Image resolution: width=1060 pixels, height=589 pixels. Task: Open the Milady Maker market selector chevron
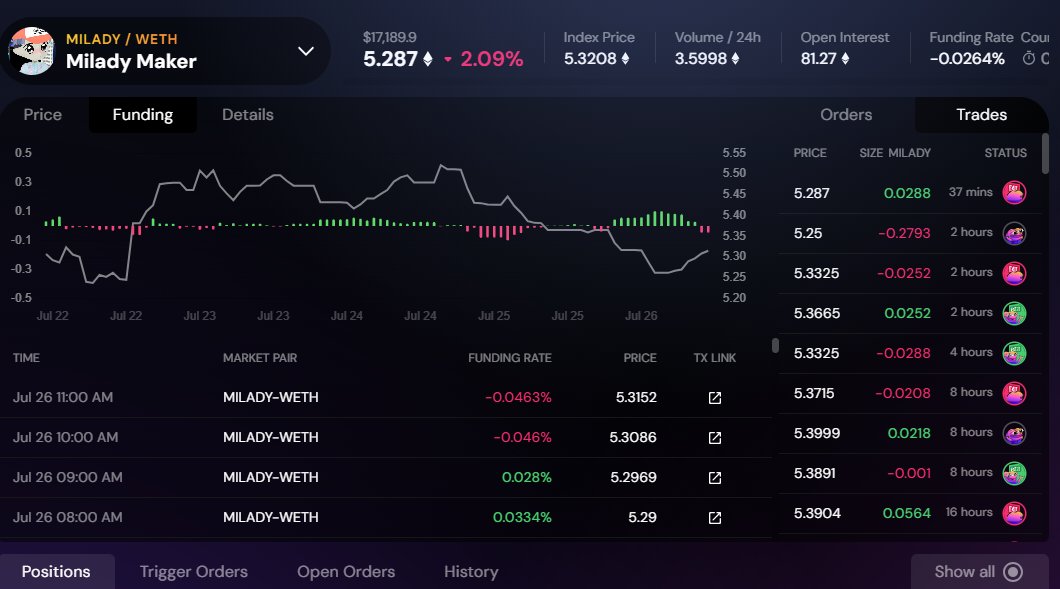coord(306,51)
